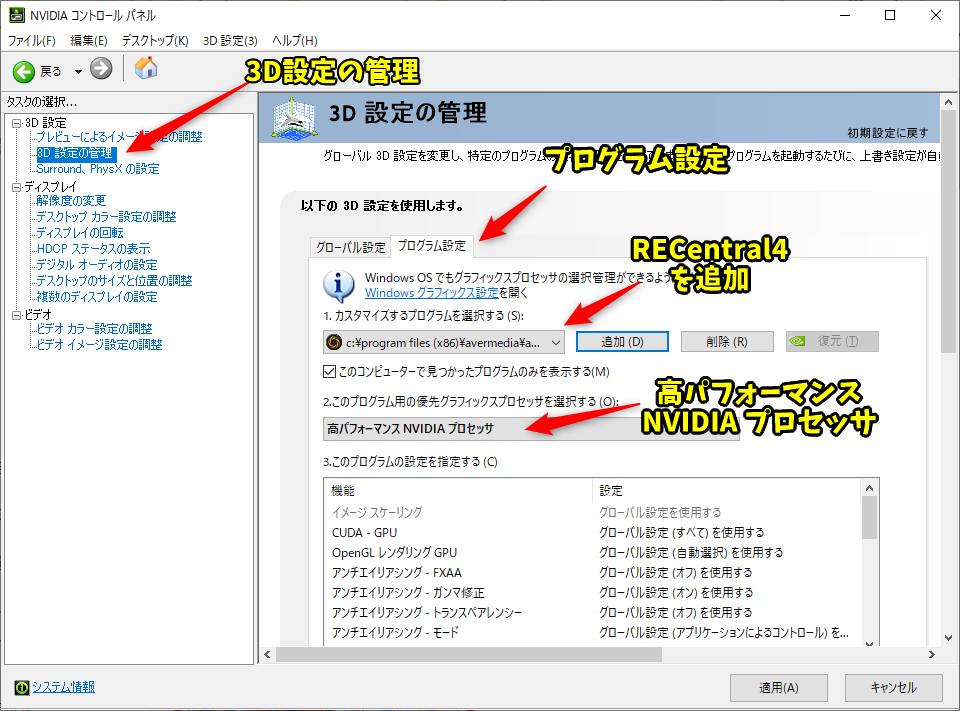Open 解像度の変更 page
The height and width of the screenshot is (711, 960).
(71, 201)
